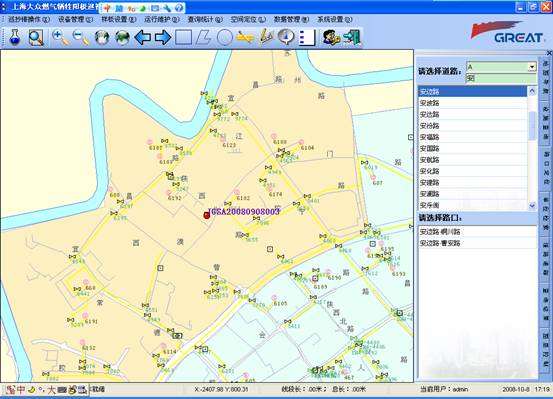
Task: Click the pencil and ruler drawing icon
Action: coord(266,37)
